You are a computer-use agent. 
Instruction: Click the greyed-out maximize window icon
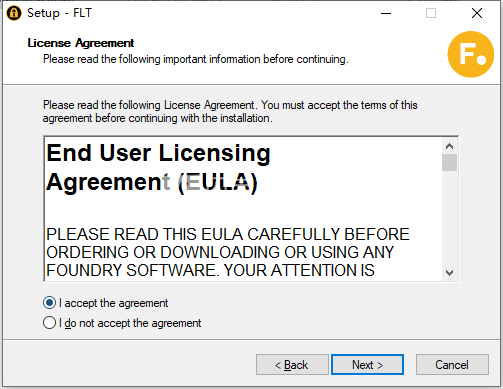tap(431, 13)
